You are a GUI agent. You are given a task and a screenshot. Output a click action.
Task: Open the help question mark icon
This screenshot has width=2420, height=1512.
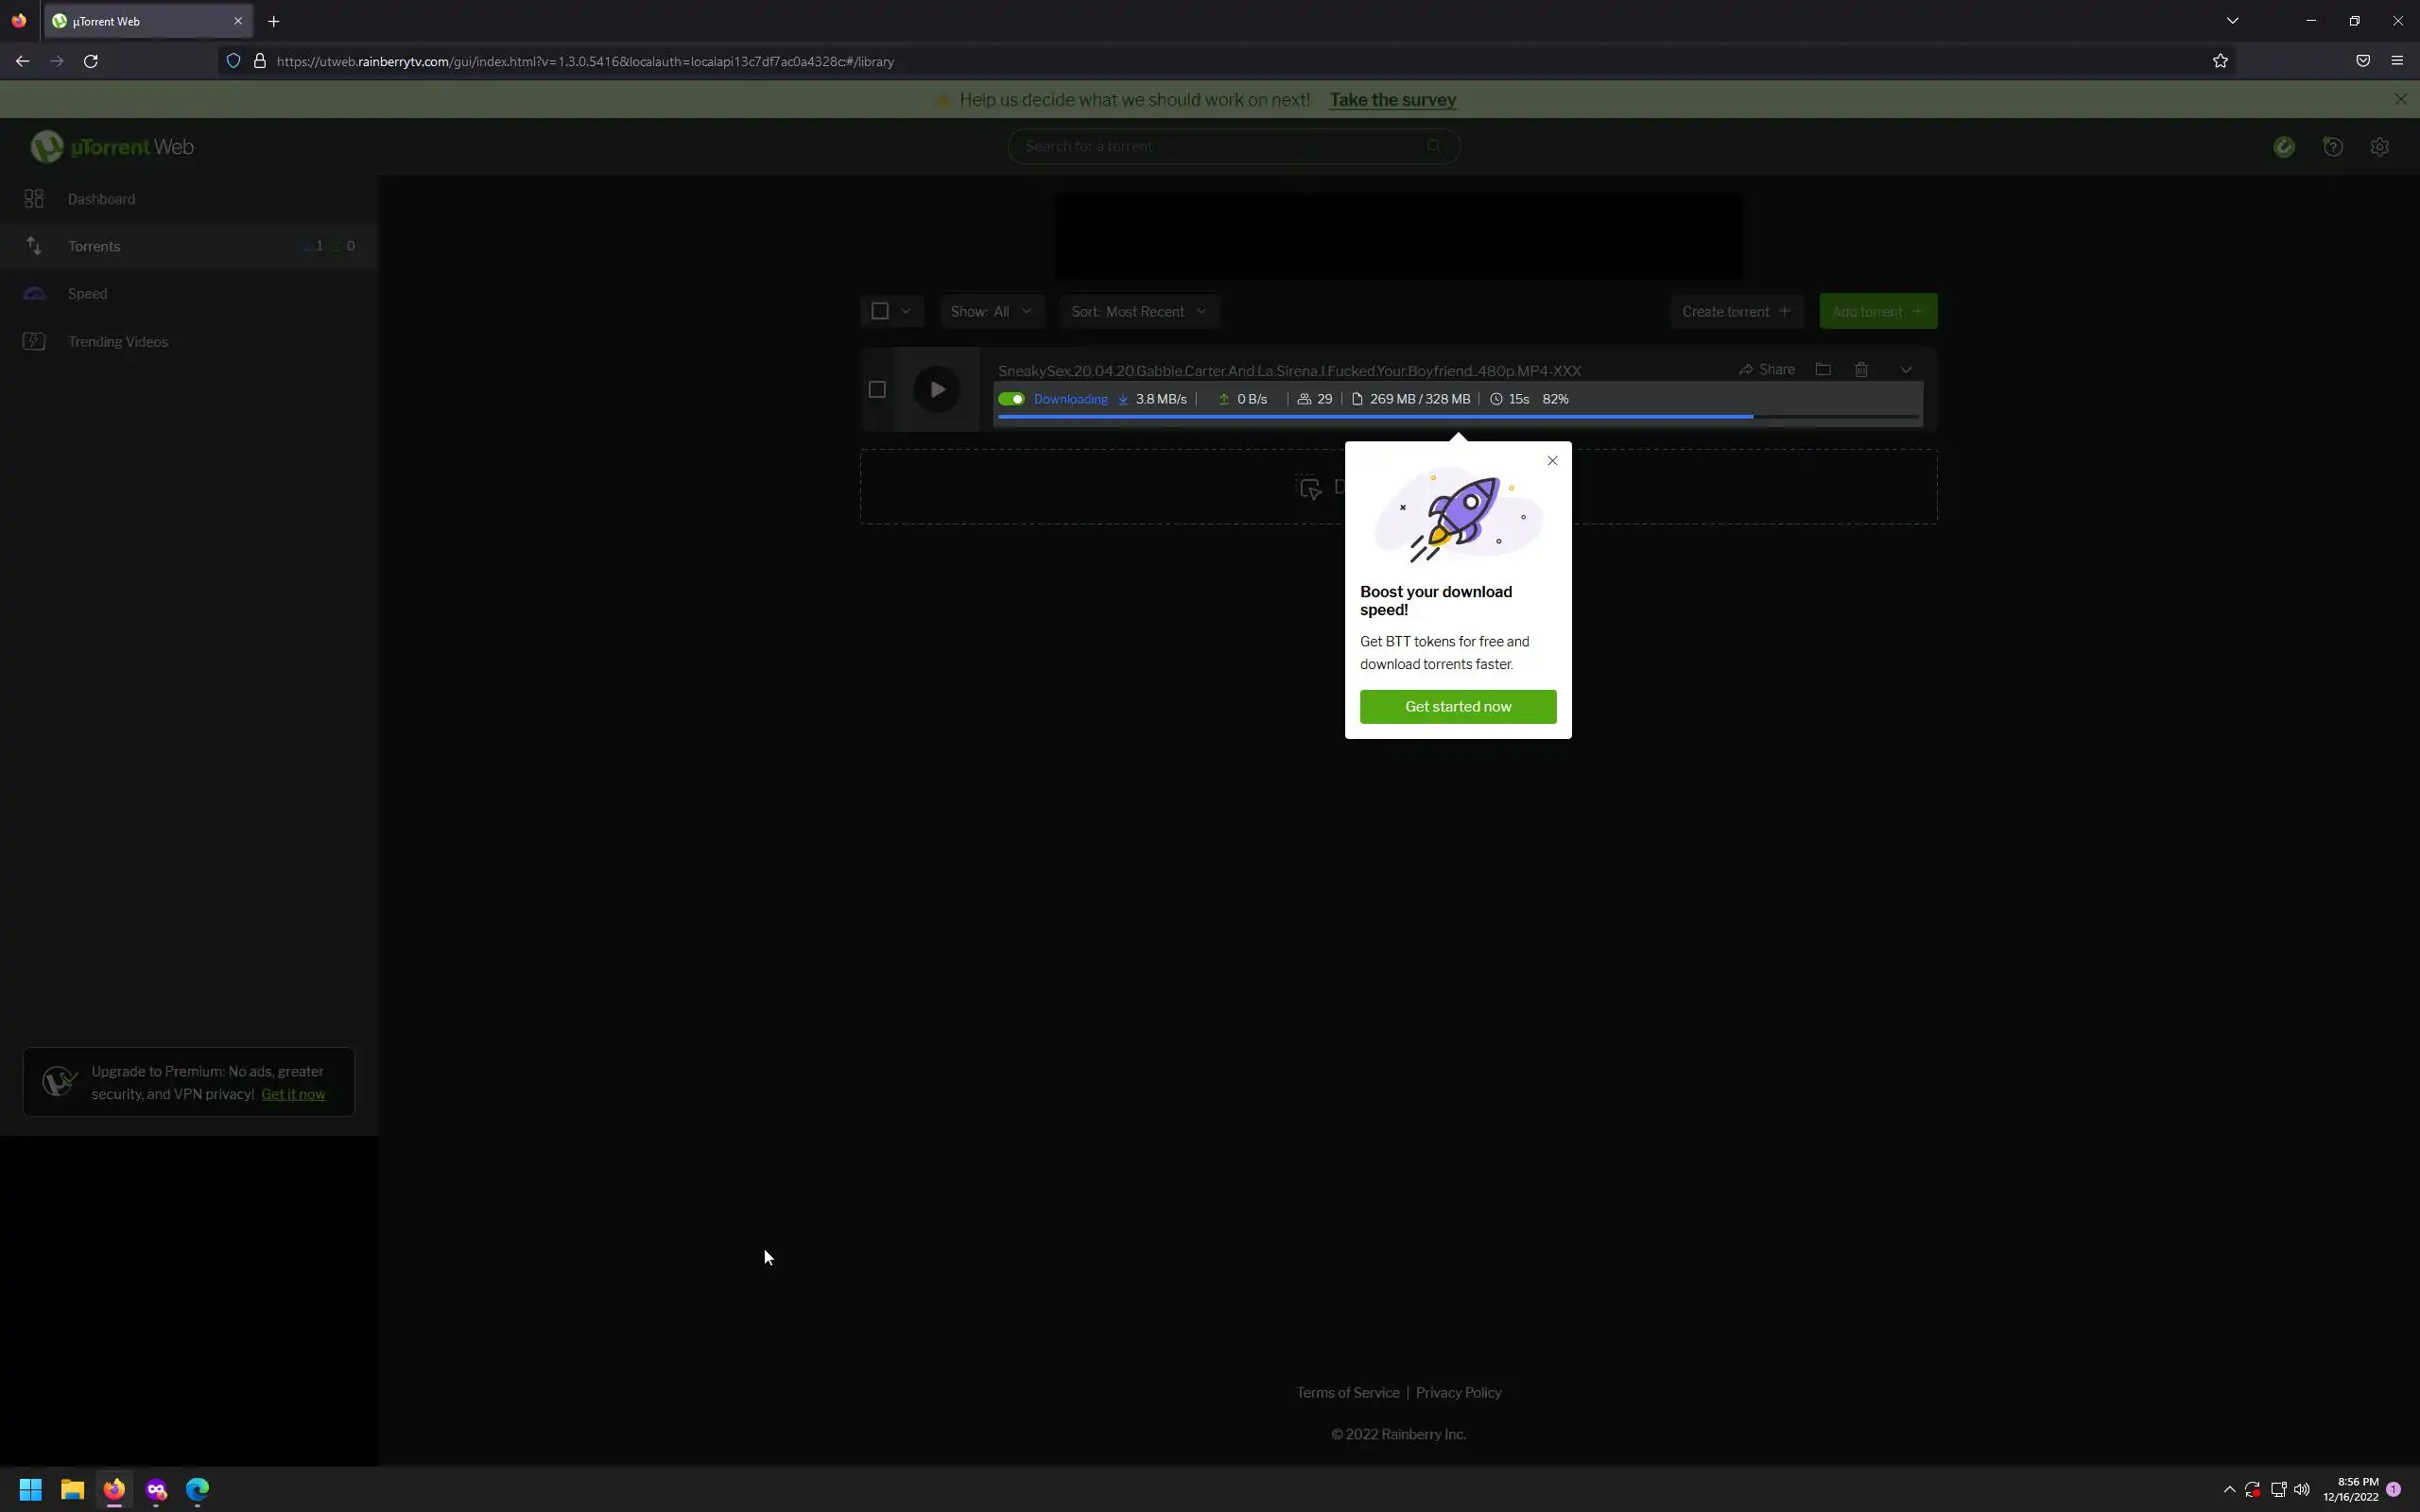pyautogui.click(x=2332, y=147)
